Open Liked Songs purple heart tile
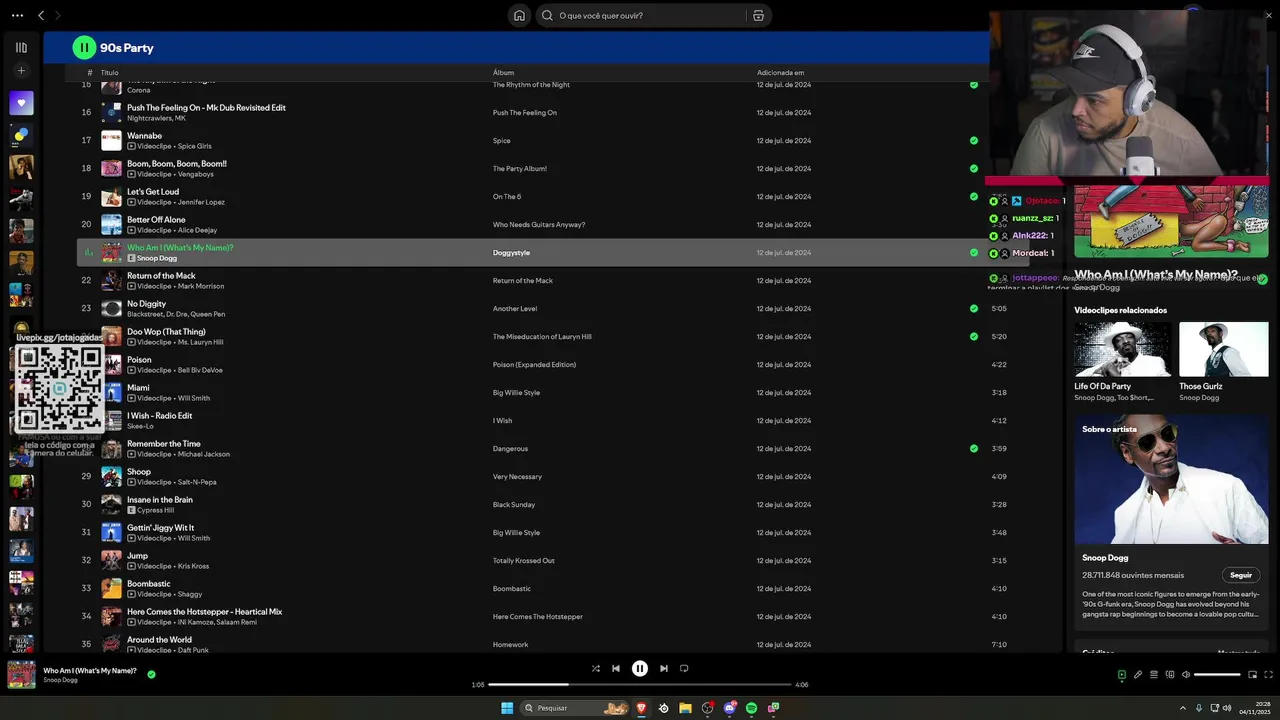This screenshot has height=720, width=1280. click(21, 103)
